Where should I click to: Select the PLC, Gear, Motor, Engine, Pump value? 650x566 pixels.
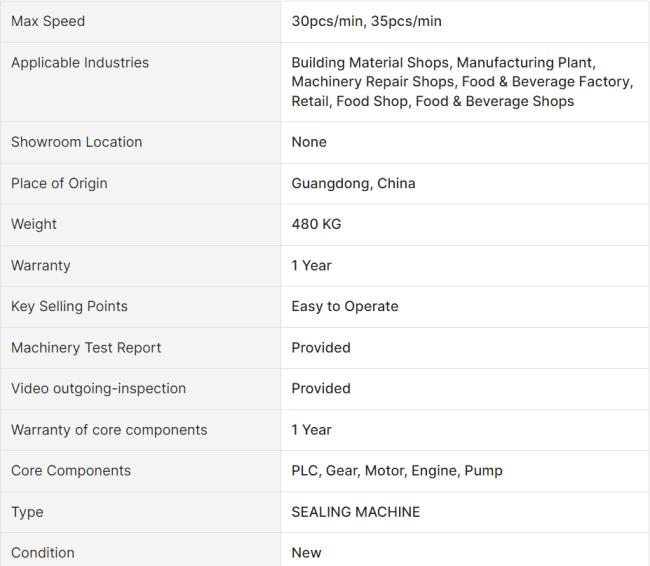[x=397, y=471]
